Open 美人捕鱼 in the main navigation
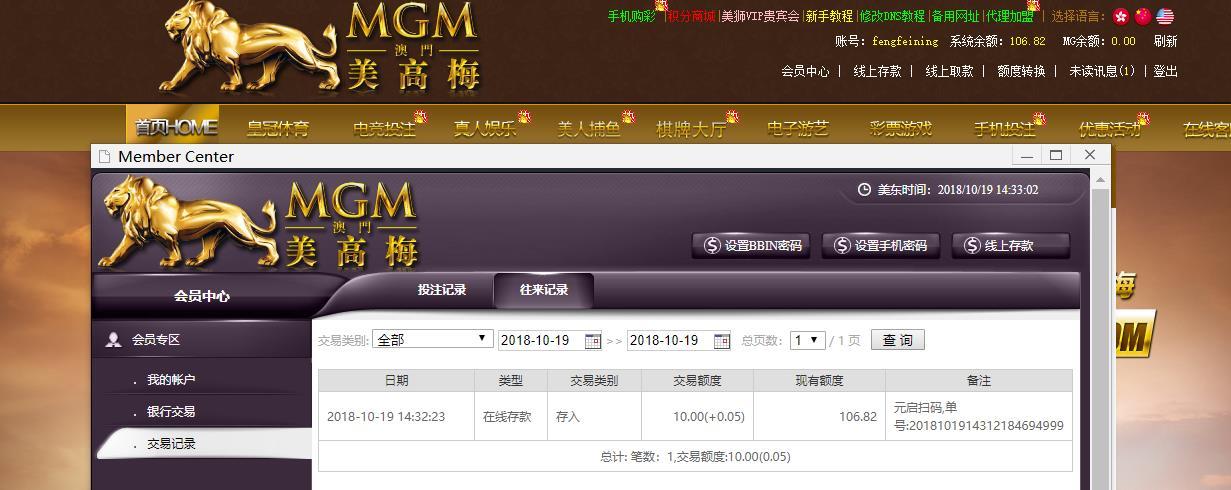Image resolution: width=1231 pixels, height=490 pixels. pos(589,128)
